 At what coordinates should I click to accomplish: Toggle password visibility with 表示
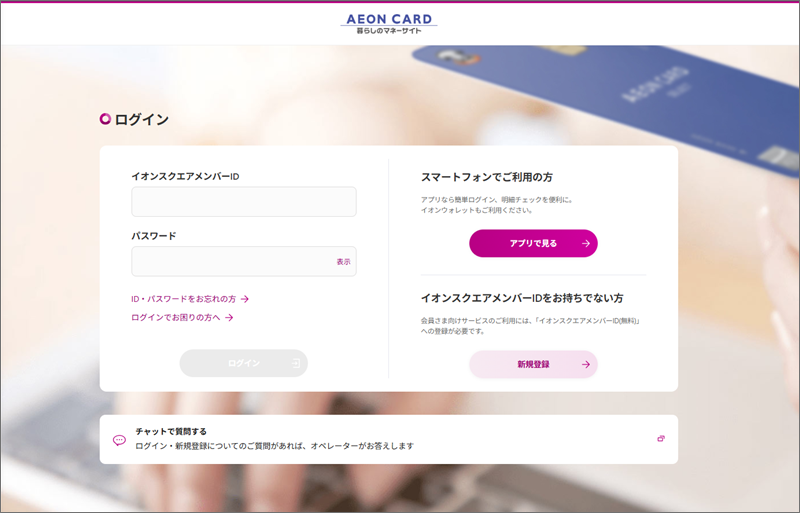tap(343, 262)
